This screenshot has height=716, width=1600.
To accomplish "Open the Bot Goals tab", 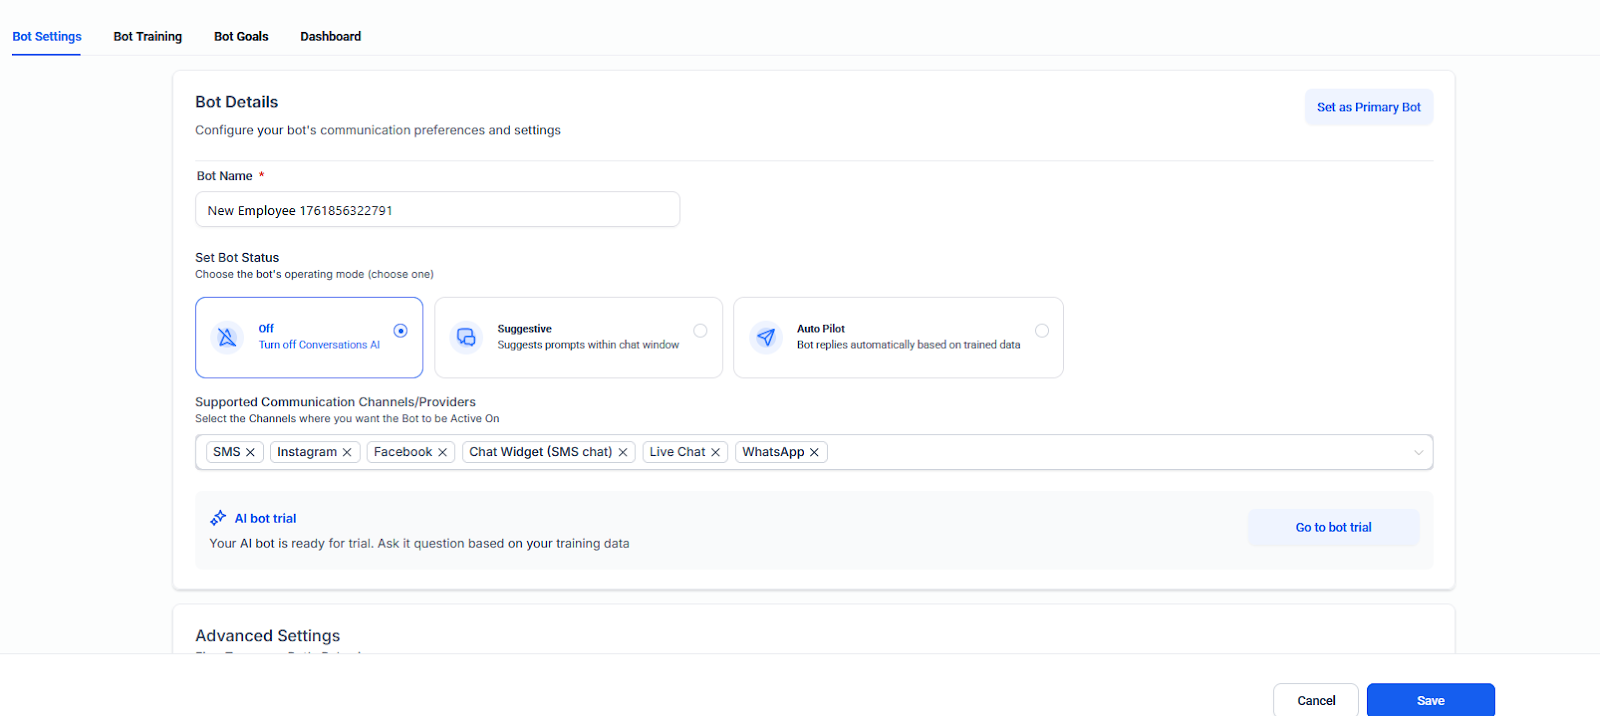I will tap(241, 37).
